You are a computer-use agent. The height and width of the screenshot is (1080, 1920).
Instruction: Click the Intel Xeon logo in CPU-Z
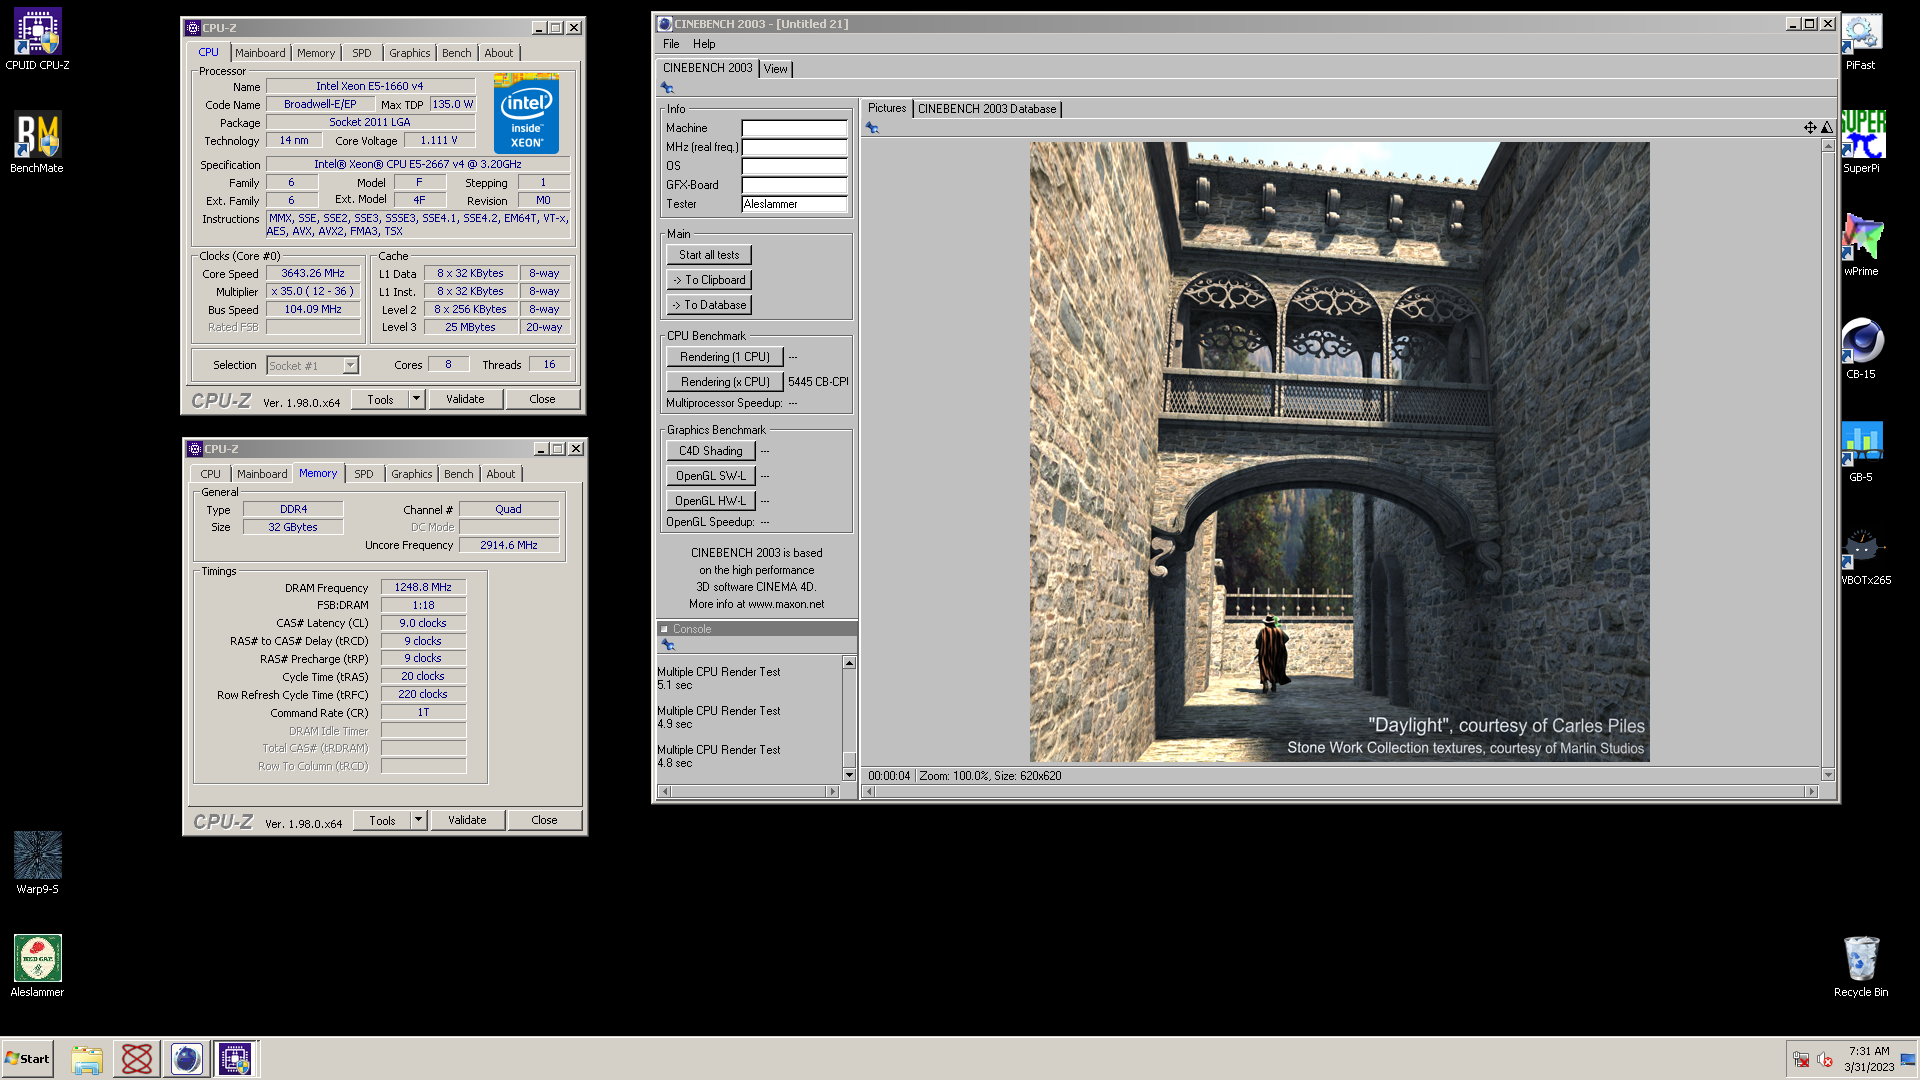(526, 113)
